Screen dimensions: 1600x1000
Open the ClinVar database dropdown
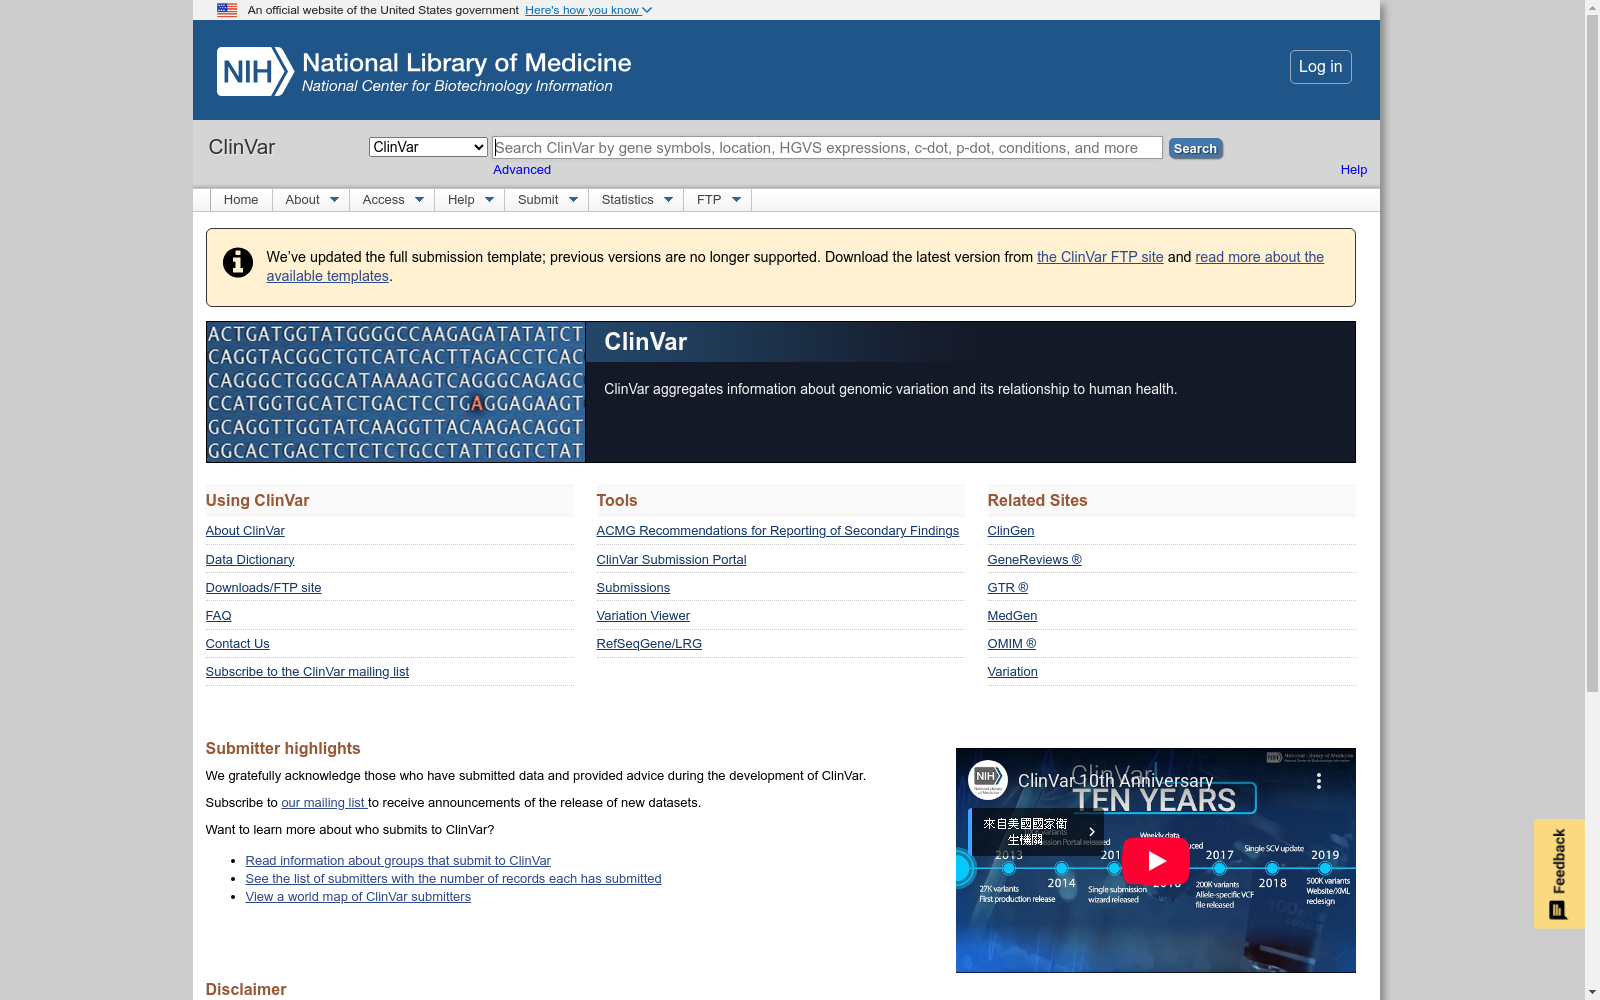pyautogui.click(x=428, y=147)
